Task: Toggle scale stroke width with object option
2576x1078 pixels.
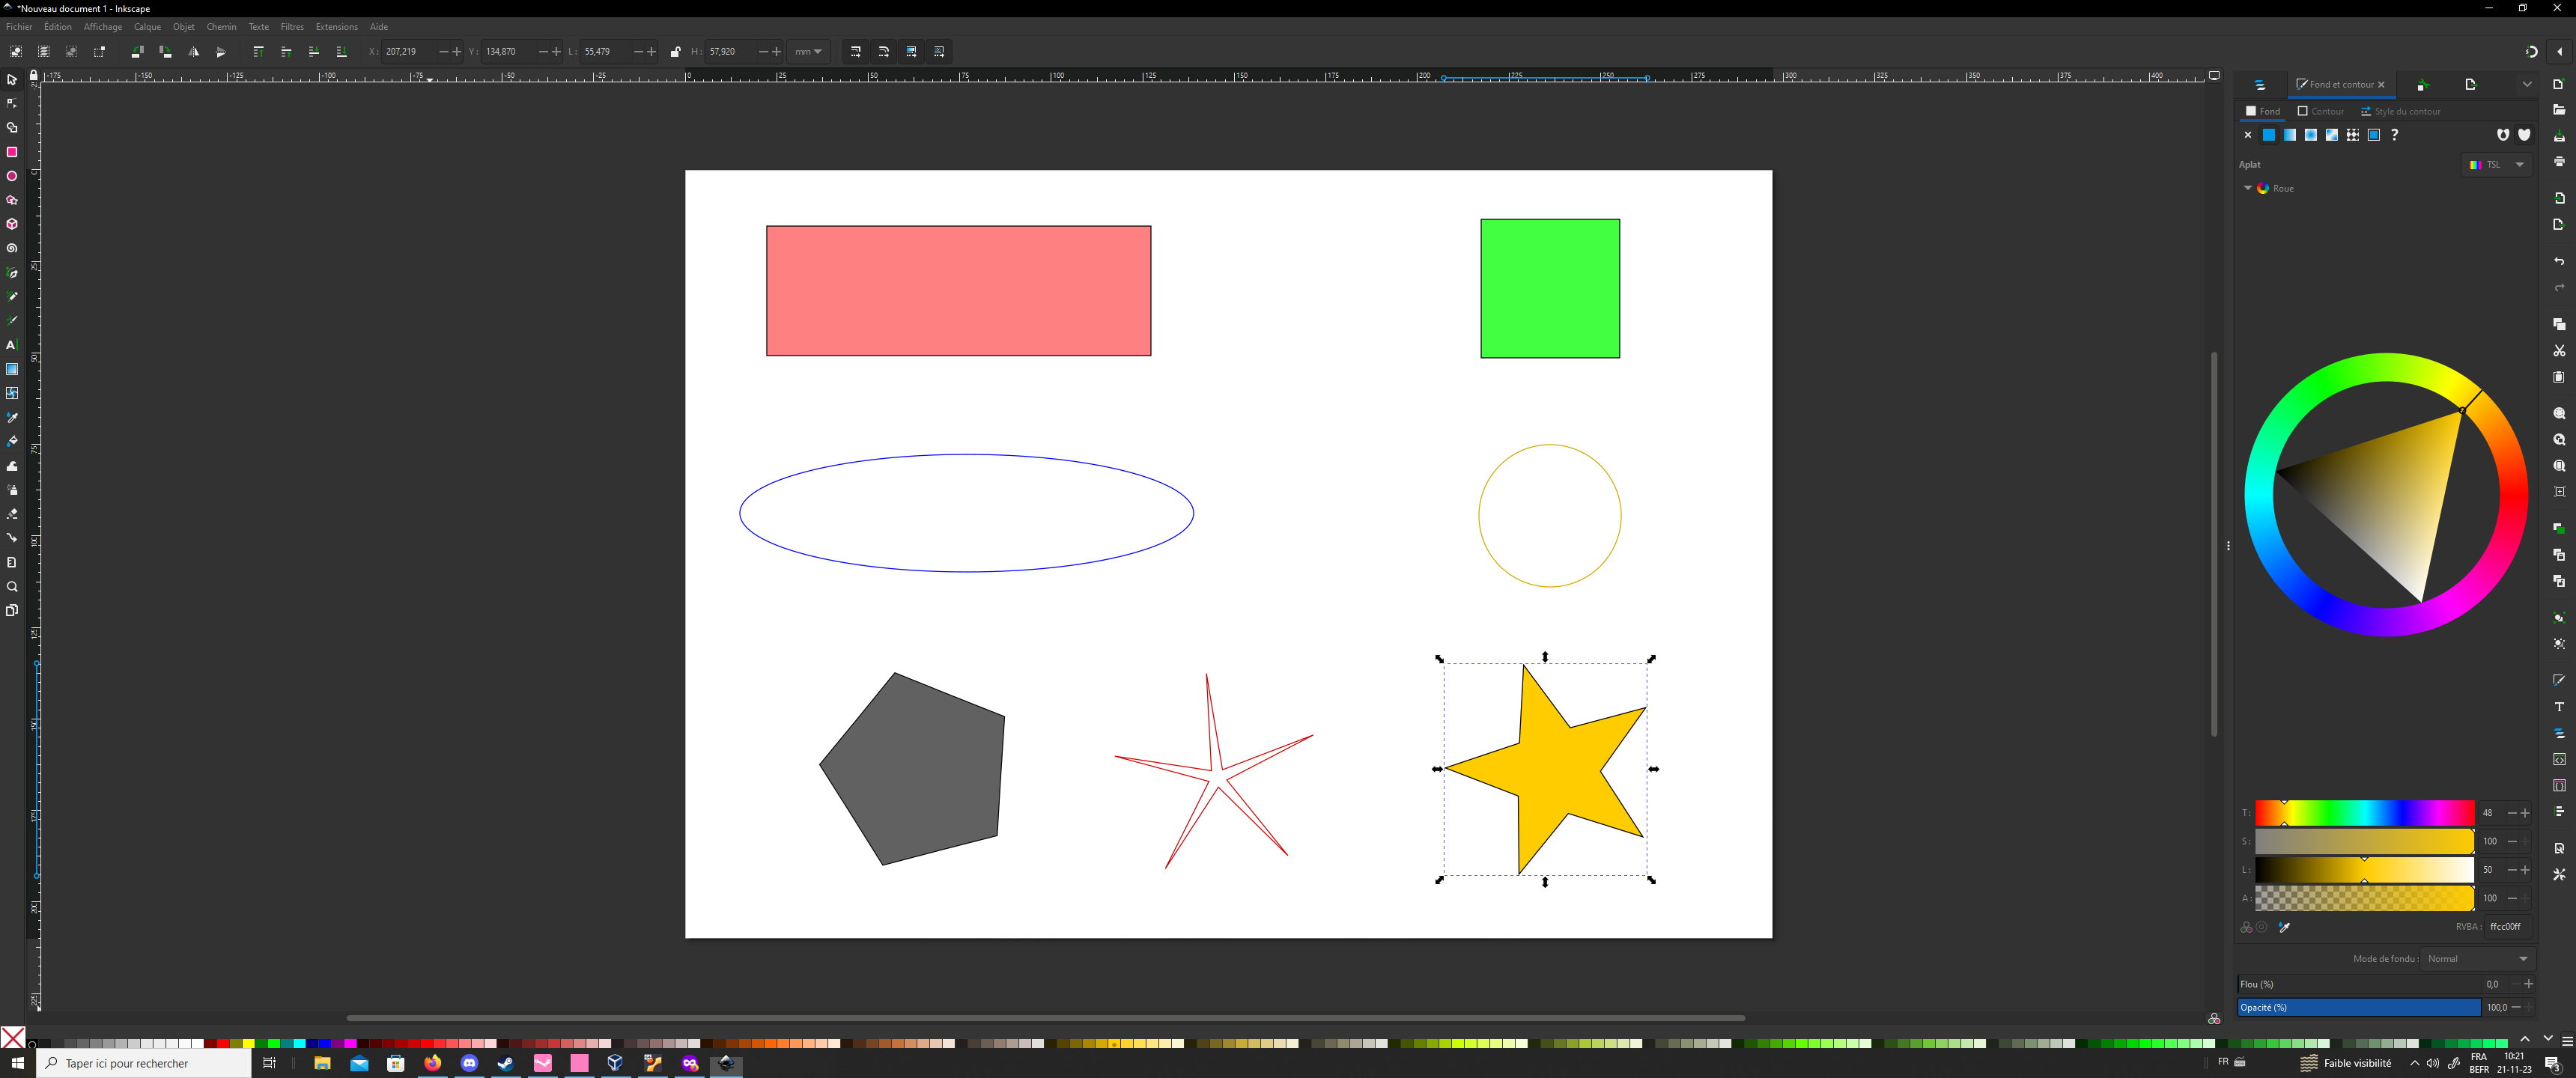Action: (x=855, y=52)
